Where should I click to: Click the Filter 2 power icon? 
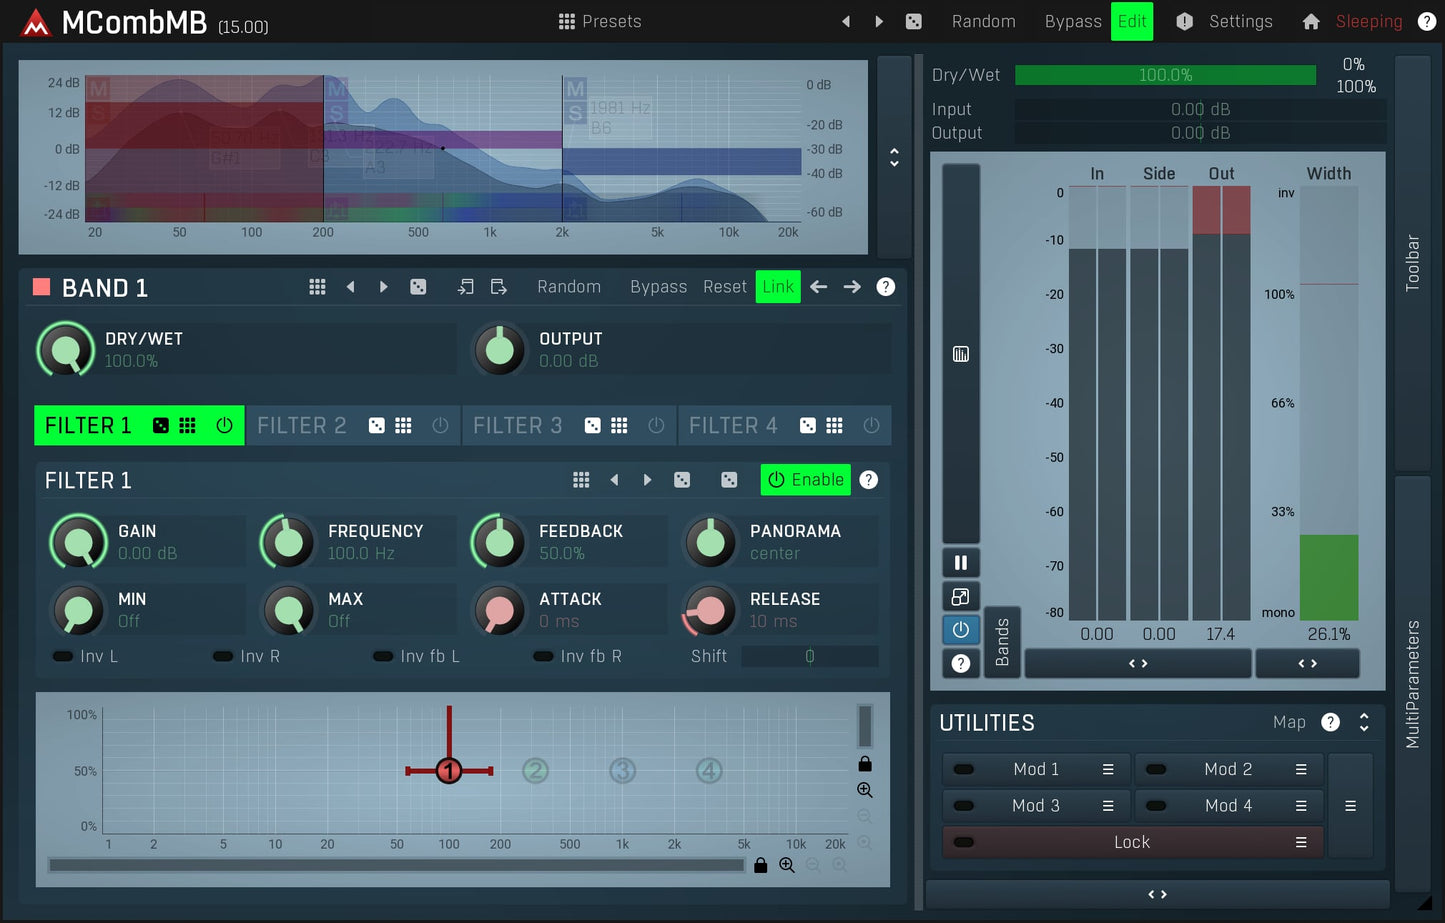440,426
